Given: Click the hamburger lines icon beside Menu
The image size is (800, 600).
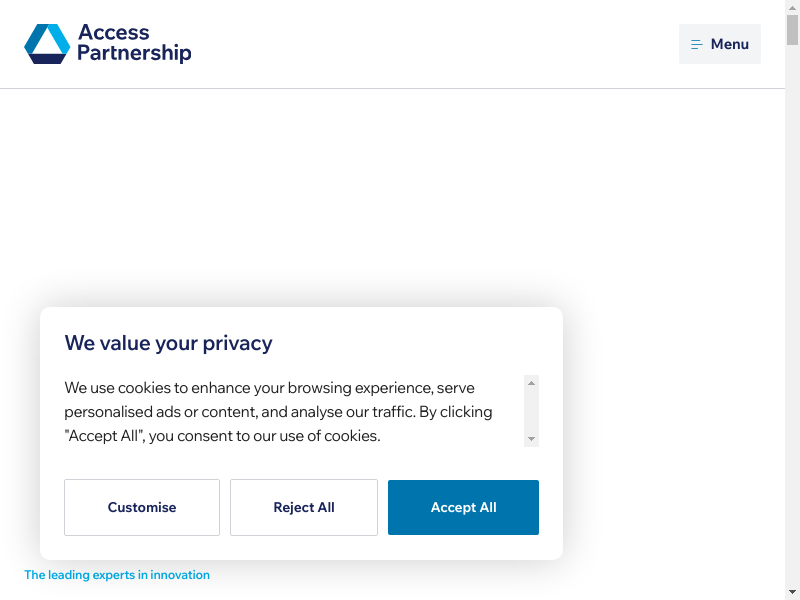Looking at the screenshot, I should coord(697,45).
